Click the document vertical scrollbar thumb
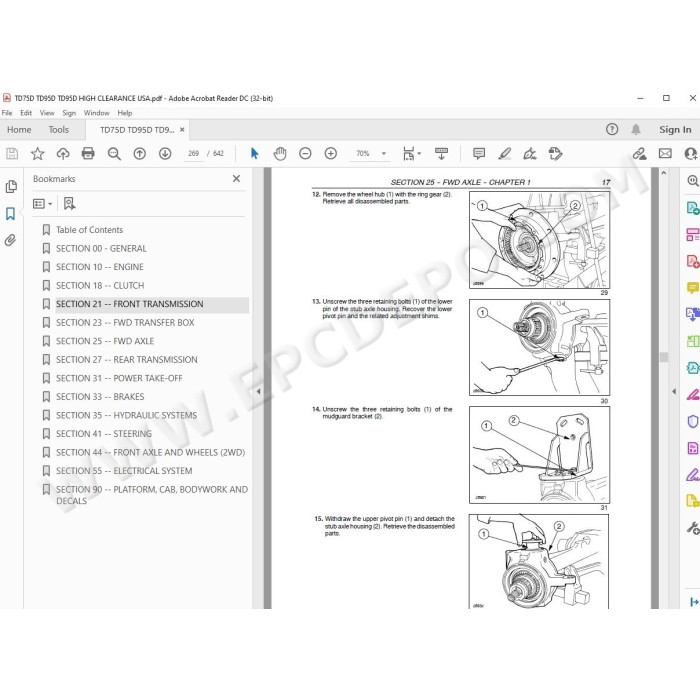 click(663, 357)
